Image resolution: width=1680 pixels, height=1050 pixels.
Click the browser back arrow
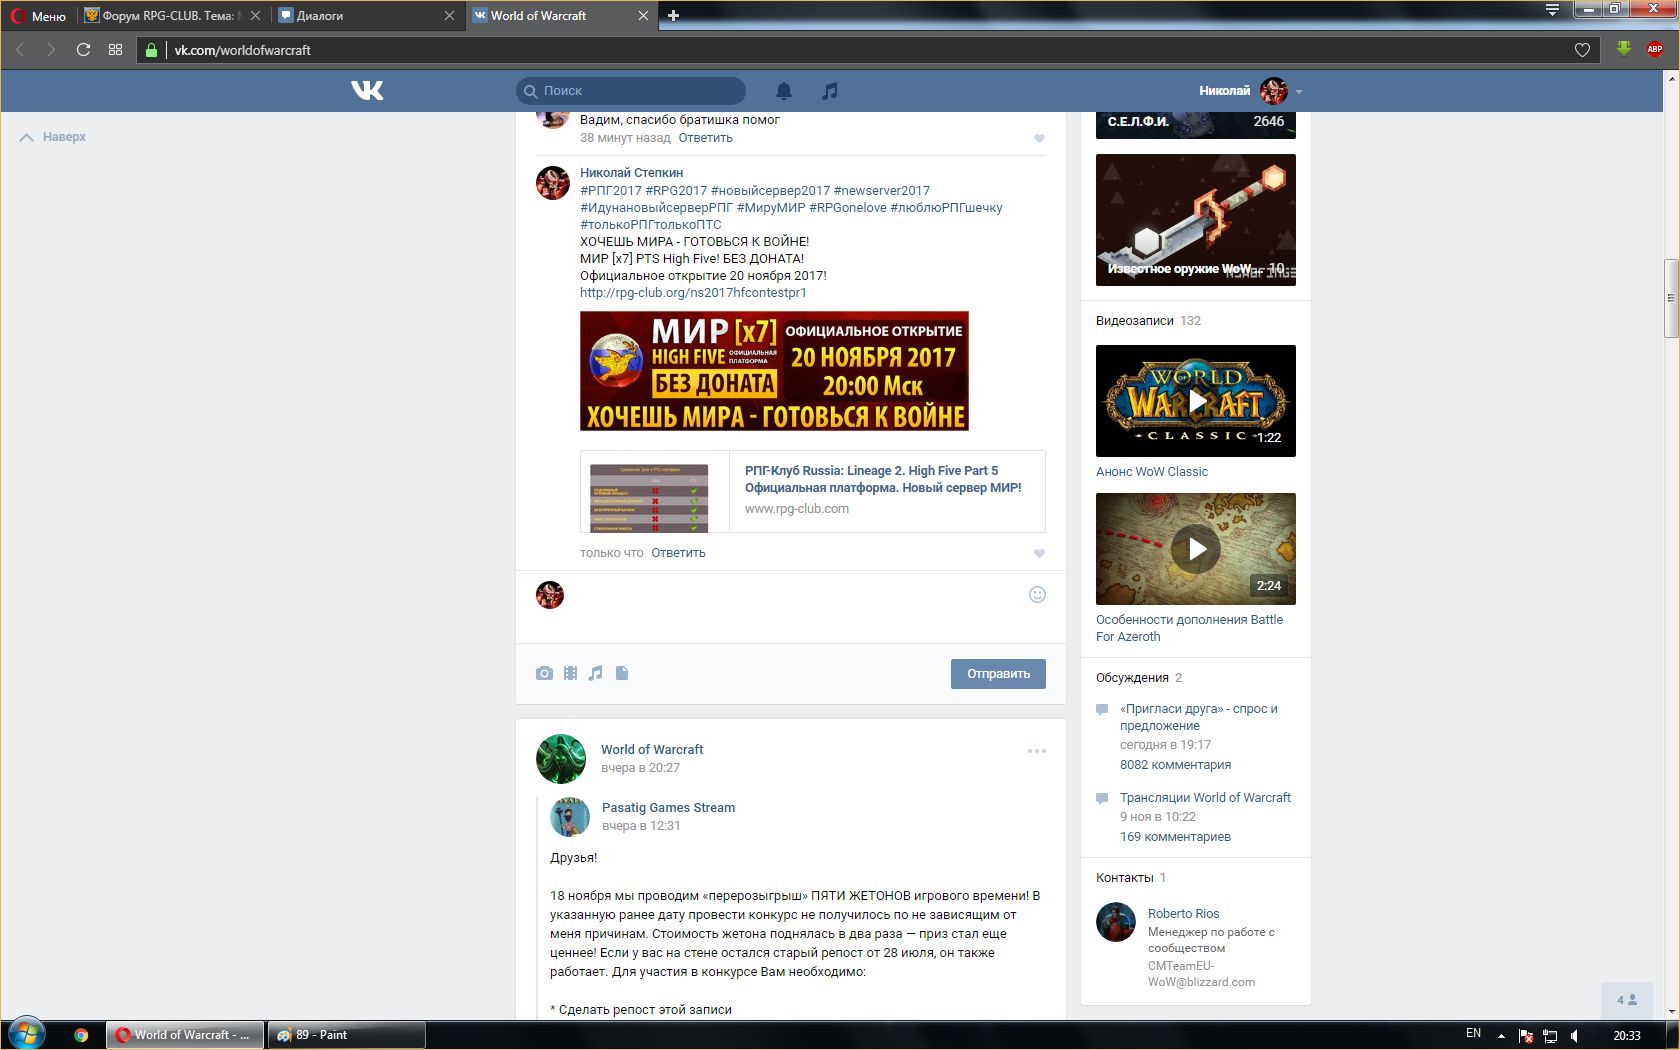point(20,50)
